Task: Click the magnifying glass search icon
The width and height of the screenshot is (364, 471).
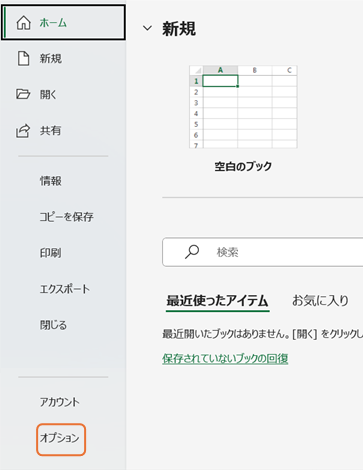Action: click(192, 252)
